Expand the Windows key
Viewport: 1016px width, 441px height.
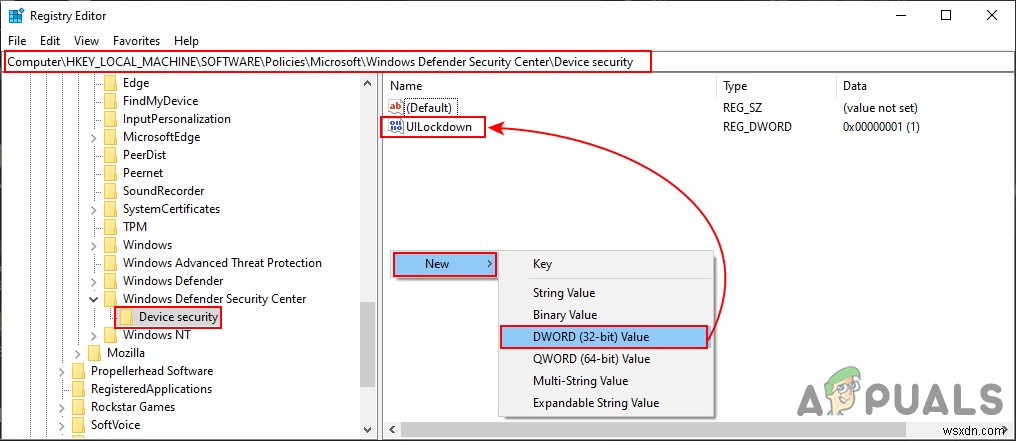click(94, 245)
